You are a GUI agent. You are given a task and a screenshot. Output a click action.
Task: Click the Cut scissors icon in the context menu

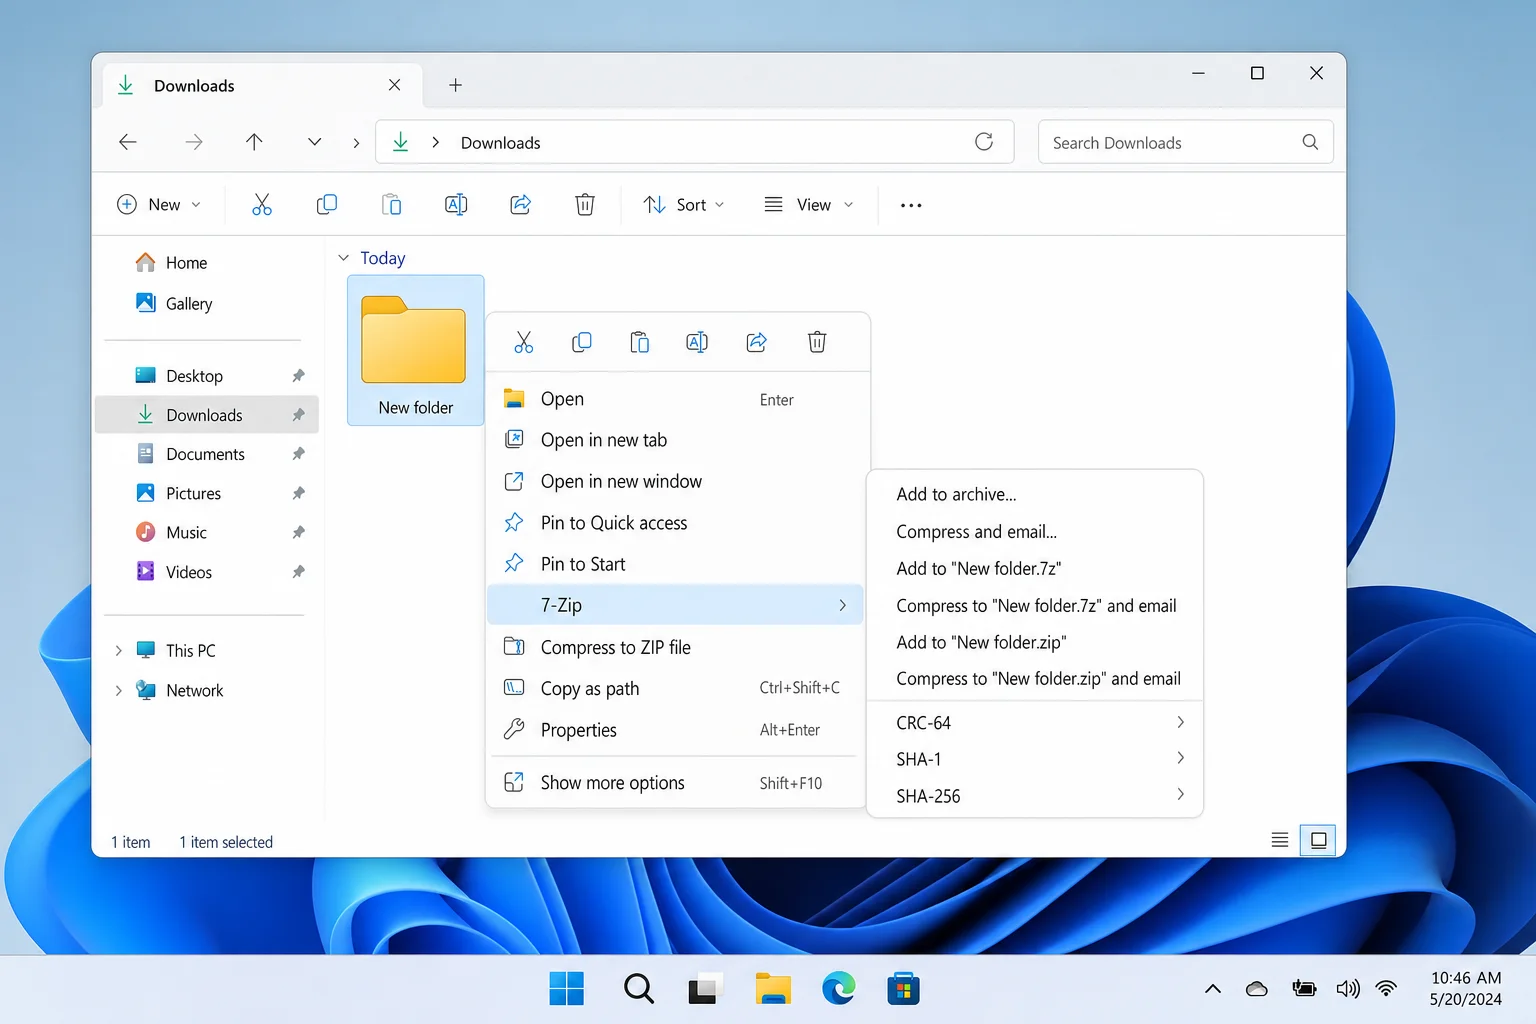click(524, 343)
